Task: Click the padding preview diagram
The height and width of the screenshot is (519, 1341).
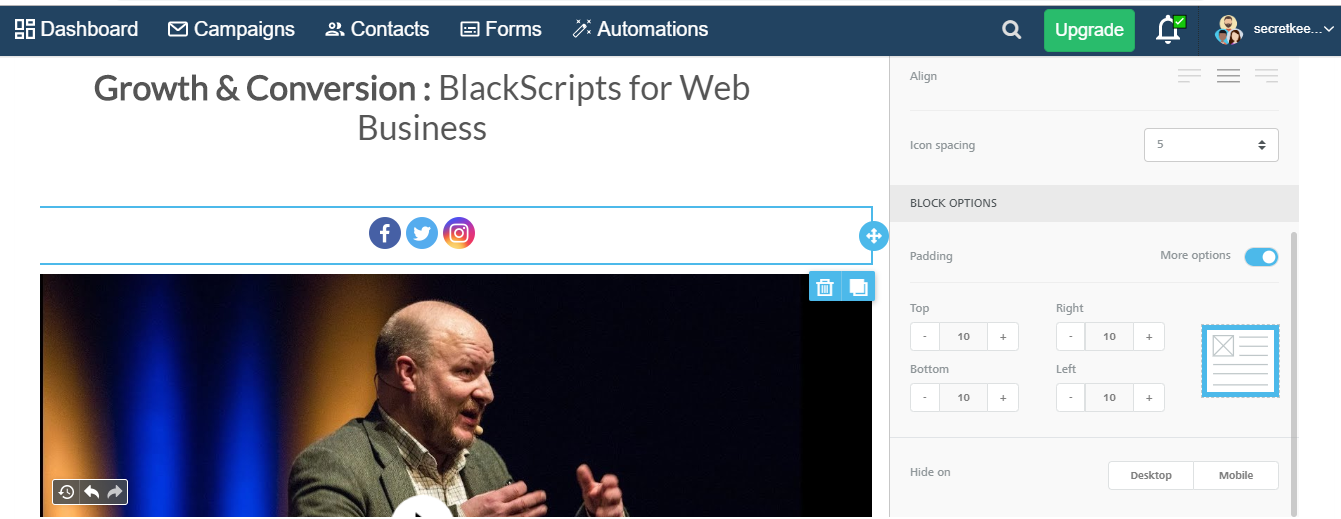Action: click(x=1240, y=361)
